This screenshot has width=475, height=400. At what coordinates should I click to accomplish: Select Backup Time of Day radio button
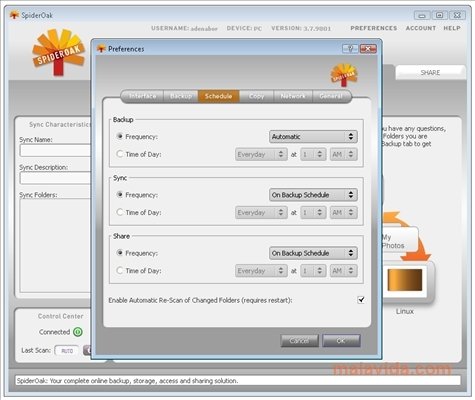(x=120, y=154)
